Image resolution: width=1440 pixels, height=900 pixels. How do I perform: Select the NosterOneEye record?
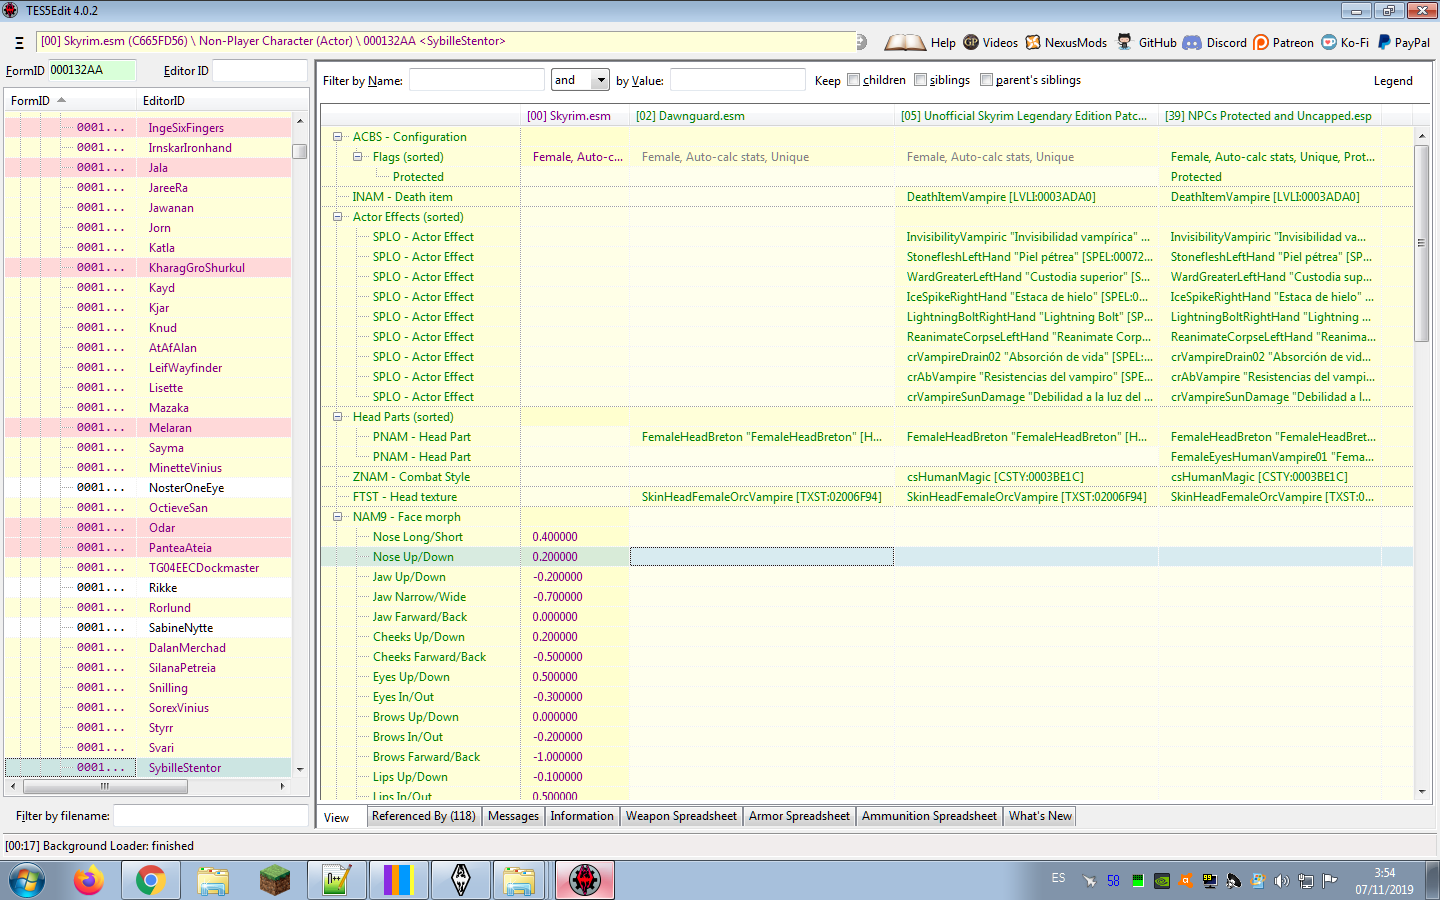[148, 488]
